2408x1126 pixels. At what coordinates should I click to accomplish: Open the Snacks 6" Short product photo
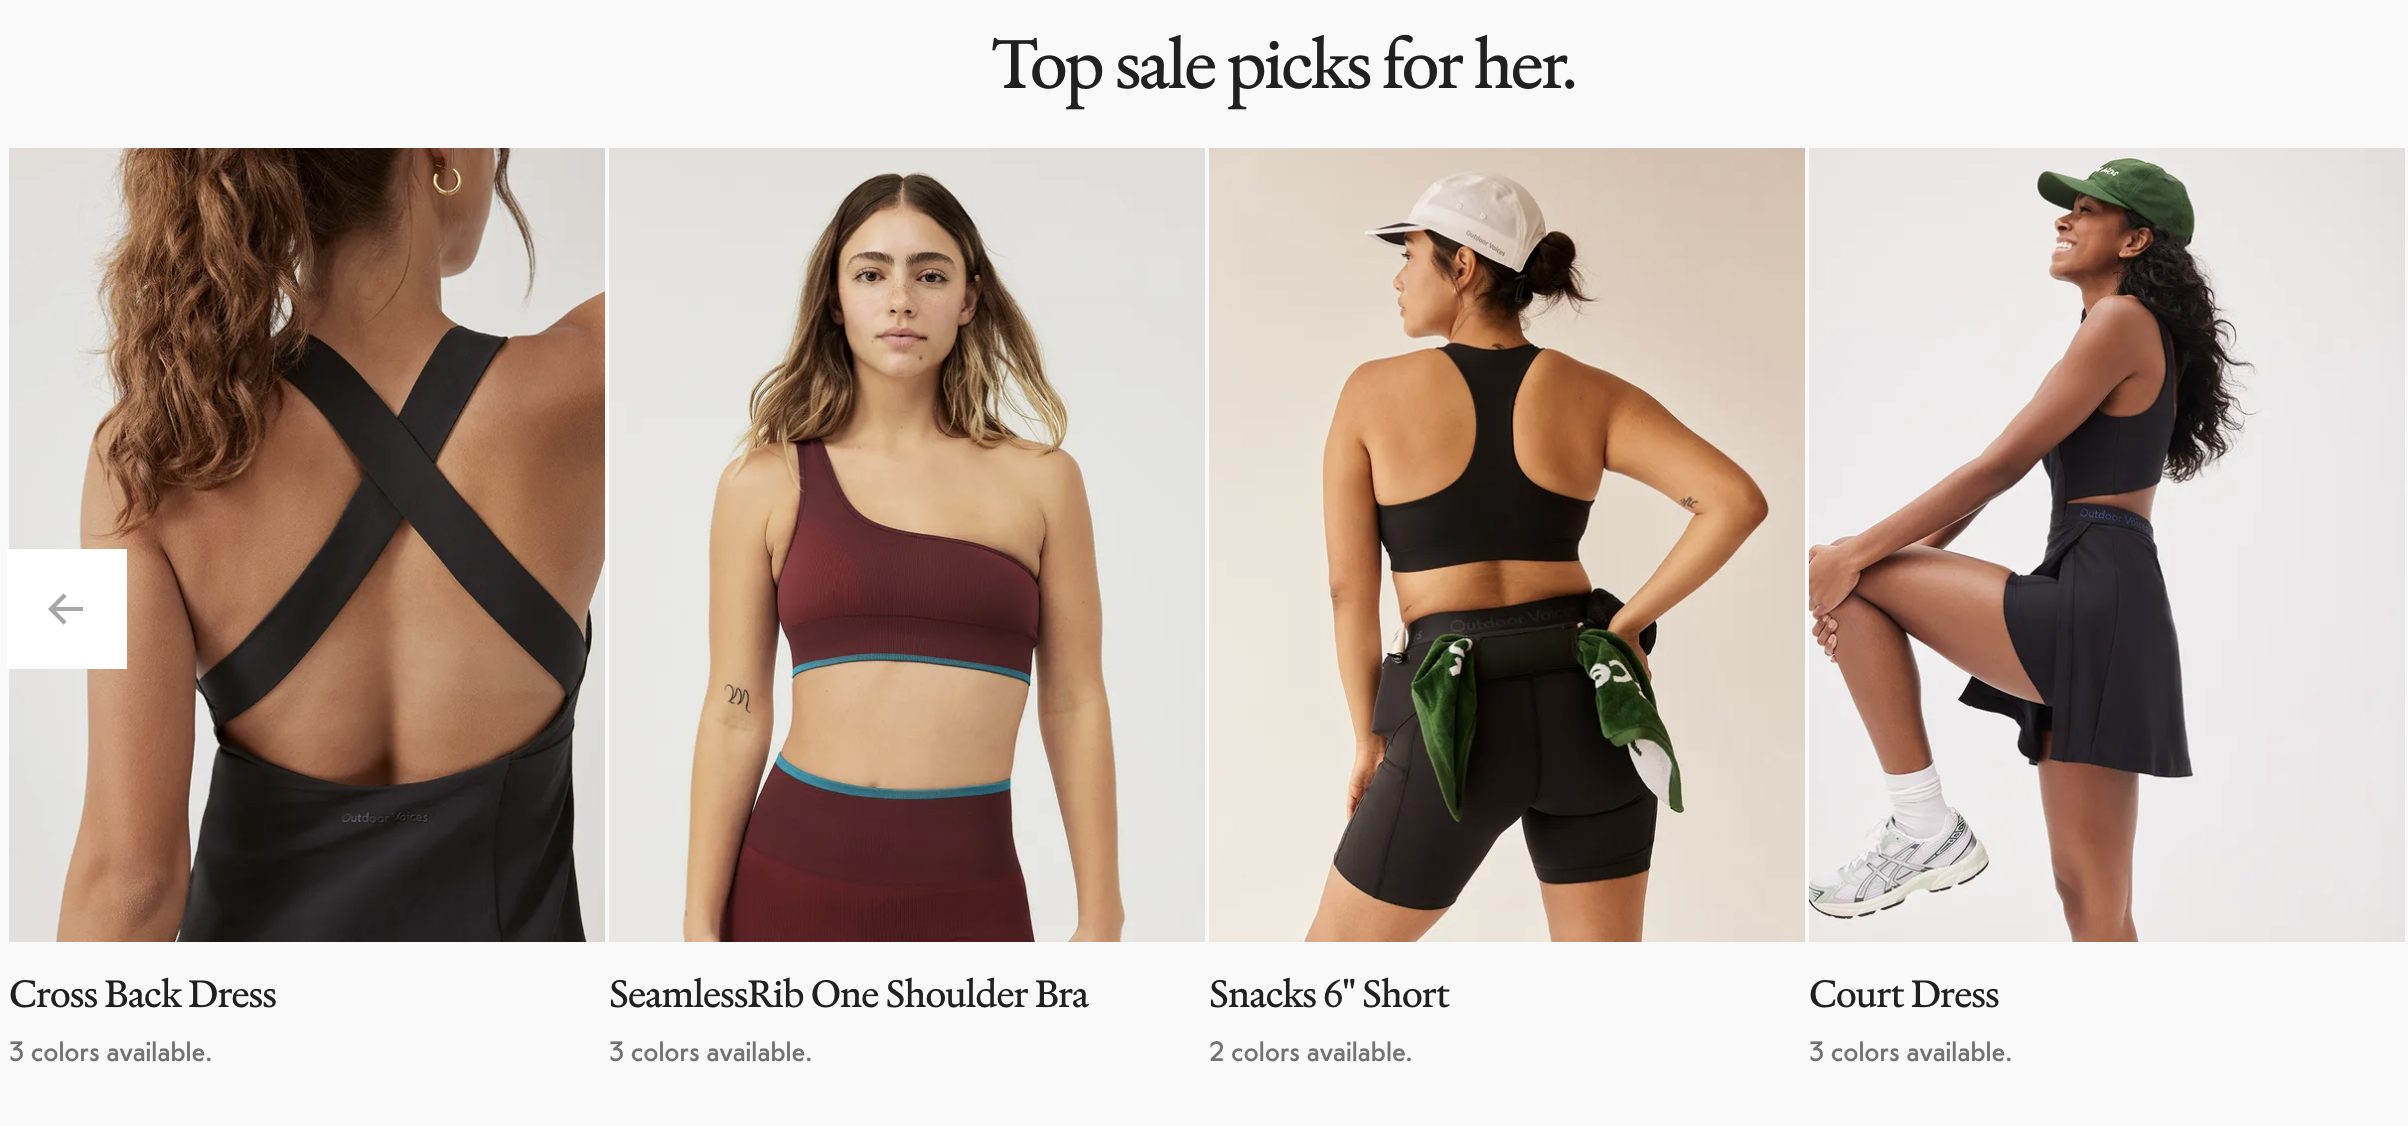pyautogui.click(x=1507, y=545)
